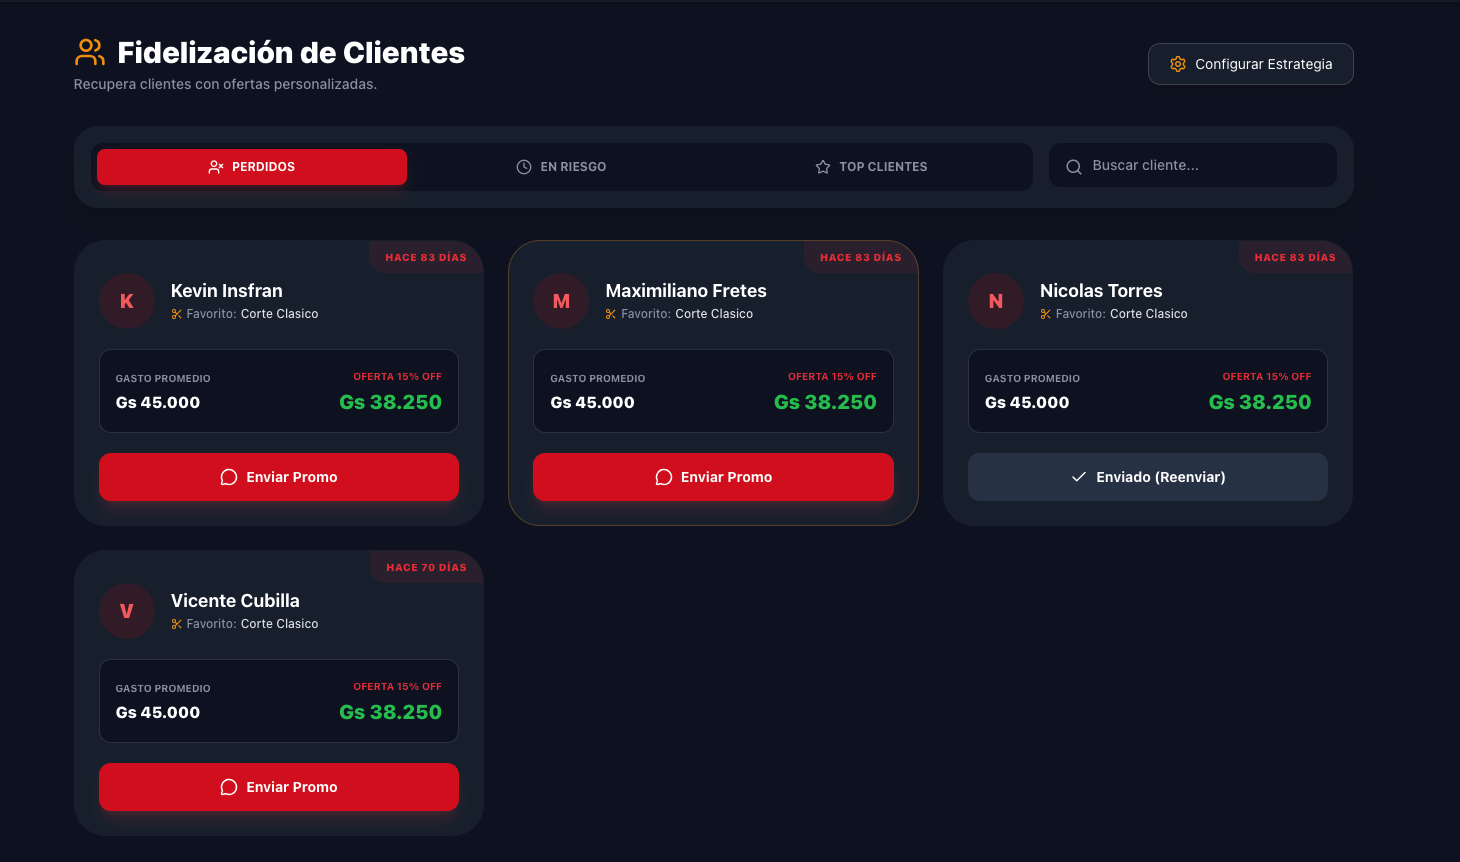
Task: Resend promo to Nicolas Torres
Action: click(1147, 477)
